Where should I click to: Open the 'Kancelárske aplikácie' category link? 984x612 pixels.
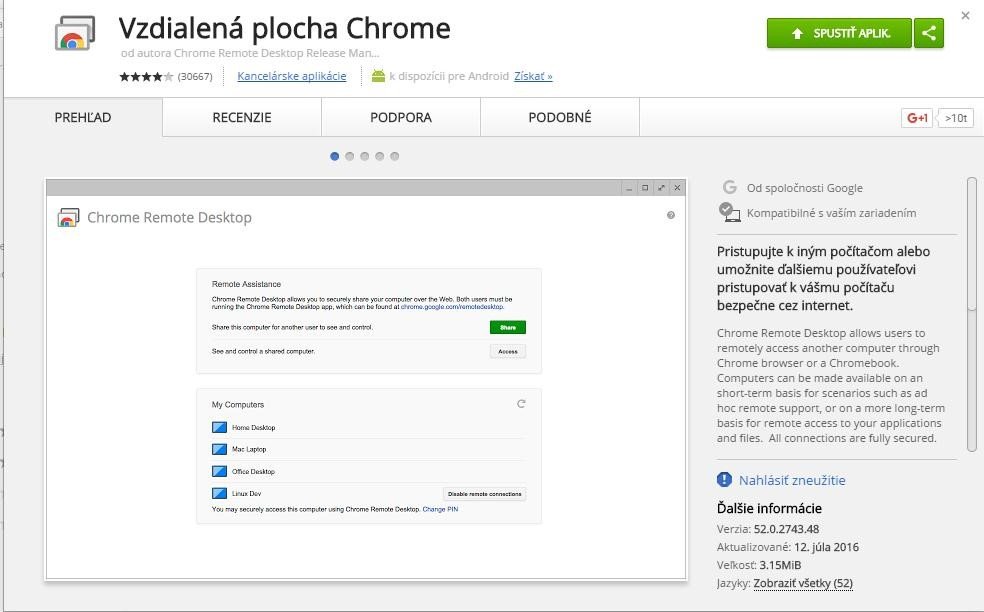[x=292, y=76]
